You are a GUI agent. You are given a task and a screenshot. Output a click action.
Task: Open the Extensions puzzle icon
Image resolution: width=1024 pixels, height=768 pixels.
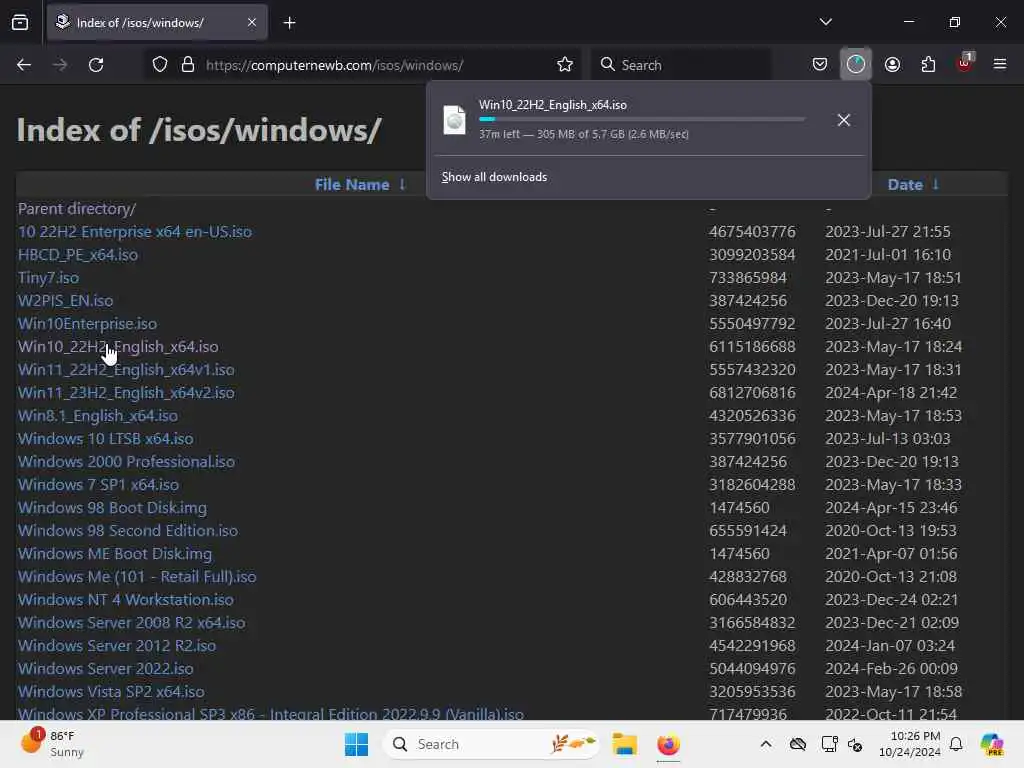pyautogui.click(x=928, y=65)
